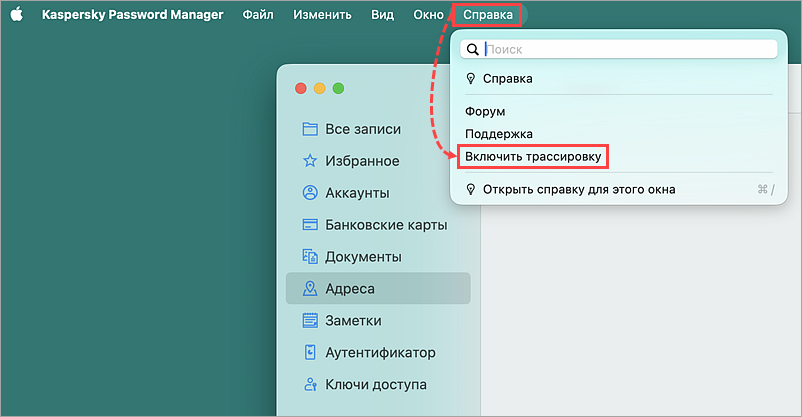This screenshot has width=802, height=417.
Task: Click the documents icon for Документы
Action: pyautogui.click(x=310, y=256)
